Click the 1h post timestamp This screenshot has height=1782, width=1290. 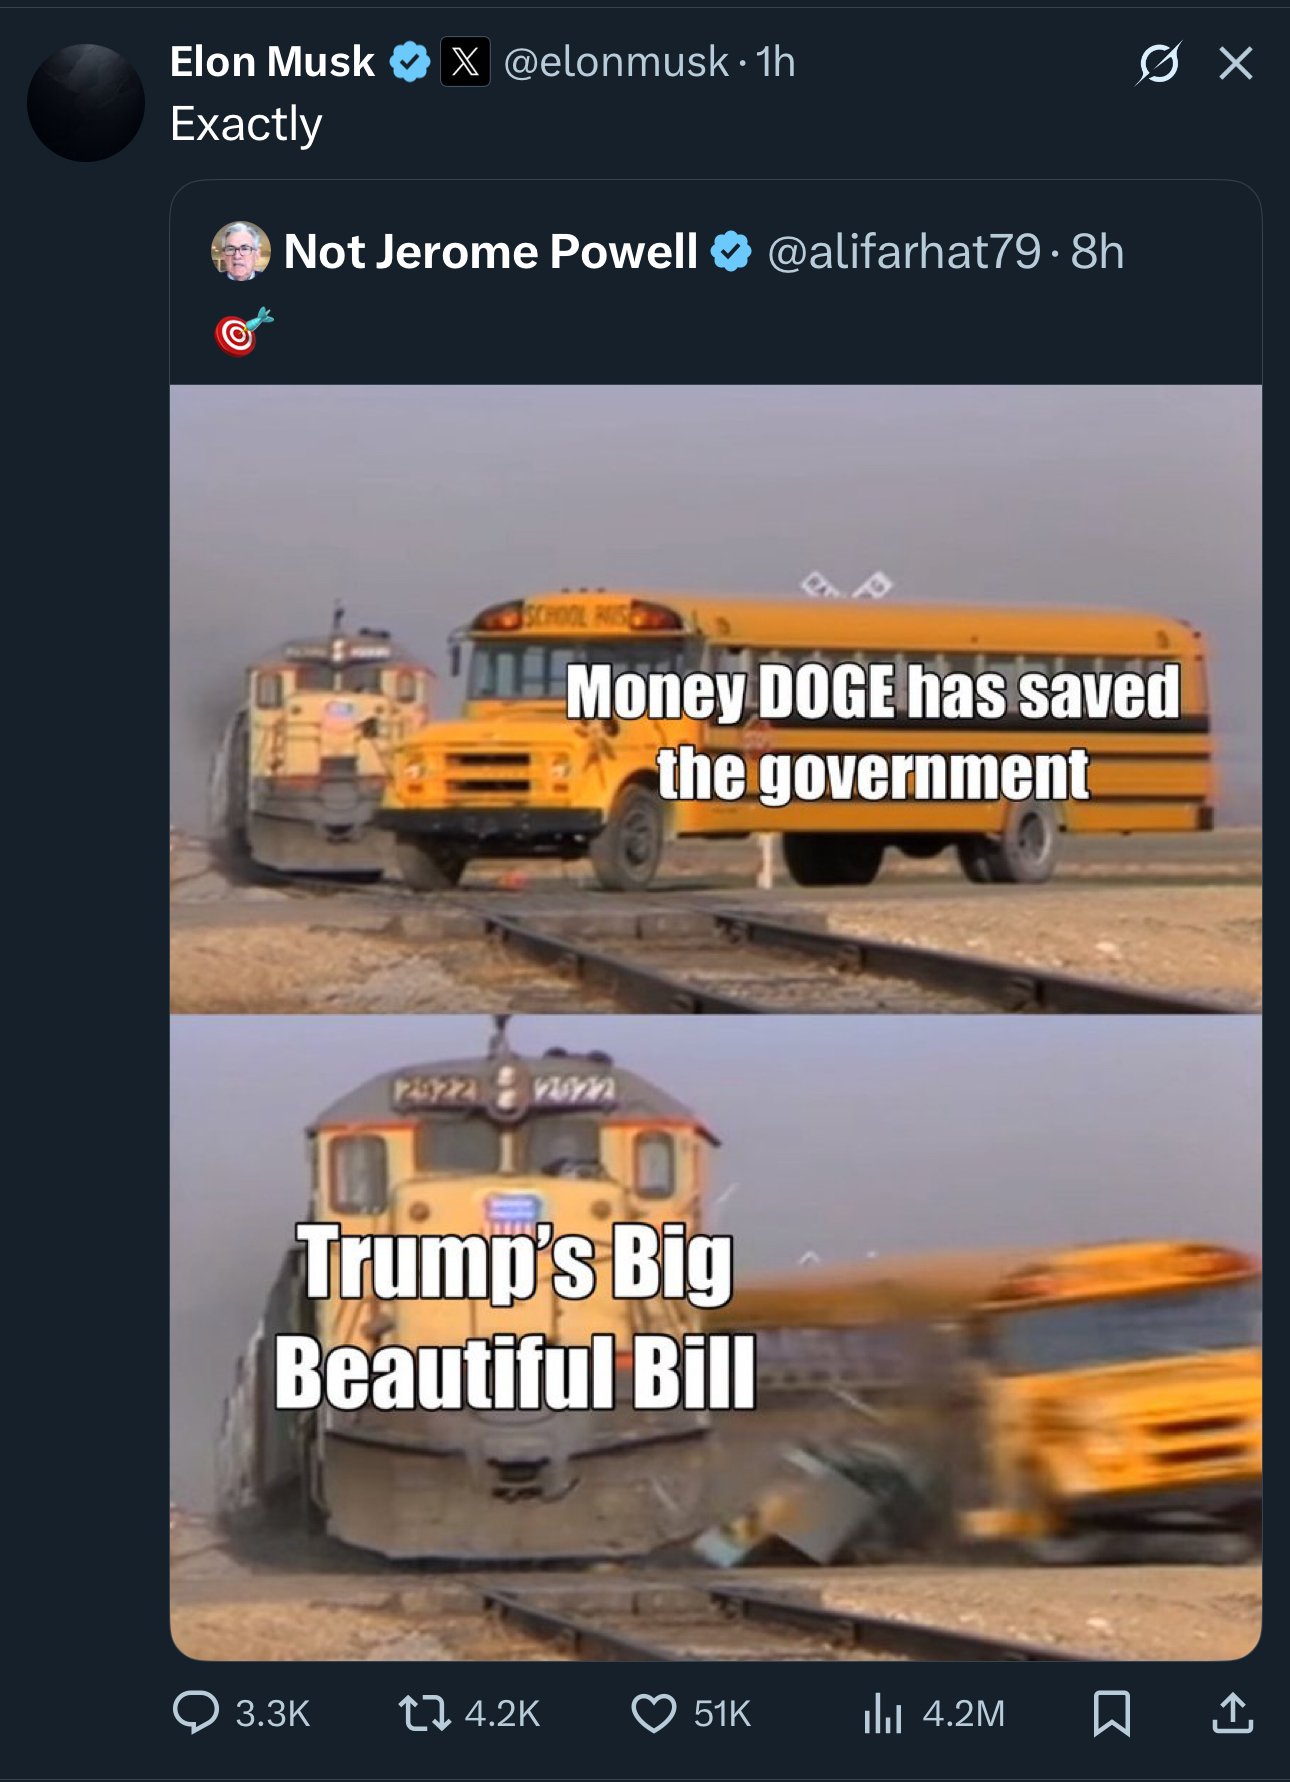[776, 62]
